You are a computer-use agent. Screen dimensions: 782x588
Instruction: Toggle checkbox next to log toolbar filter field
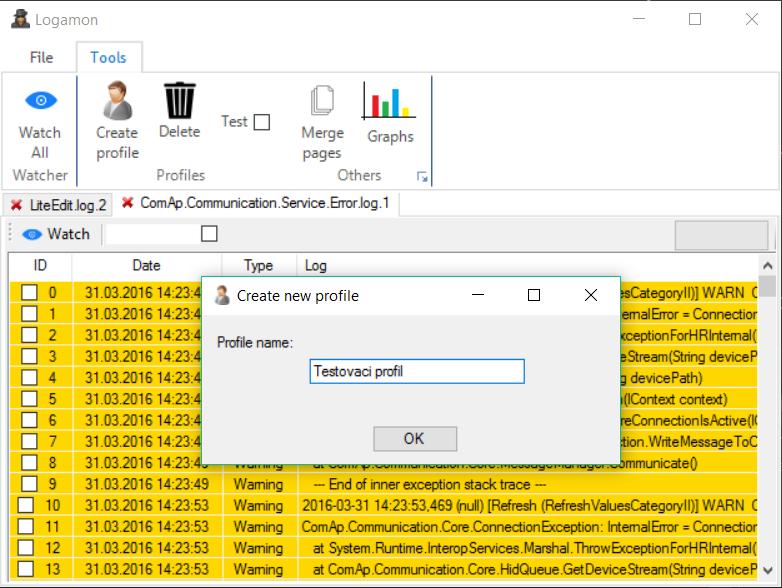[209, 233]
